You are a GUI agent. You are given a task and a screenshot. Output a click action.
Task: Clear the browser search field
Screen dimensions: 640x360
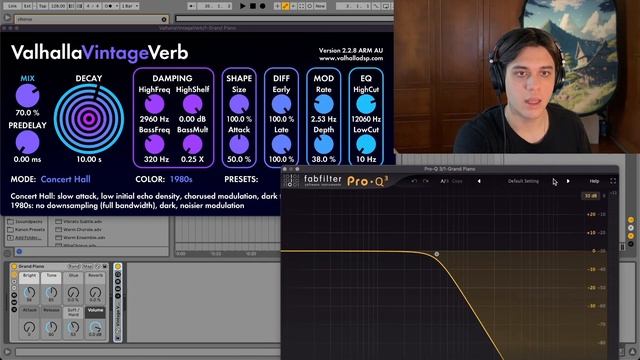pyautogui.click(x=164, y=19)
